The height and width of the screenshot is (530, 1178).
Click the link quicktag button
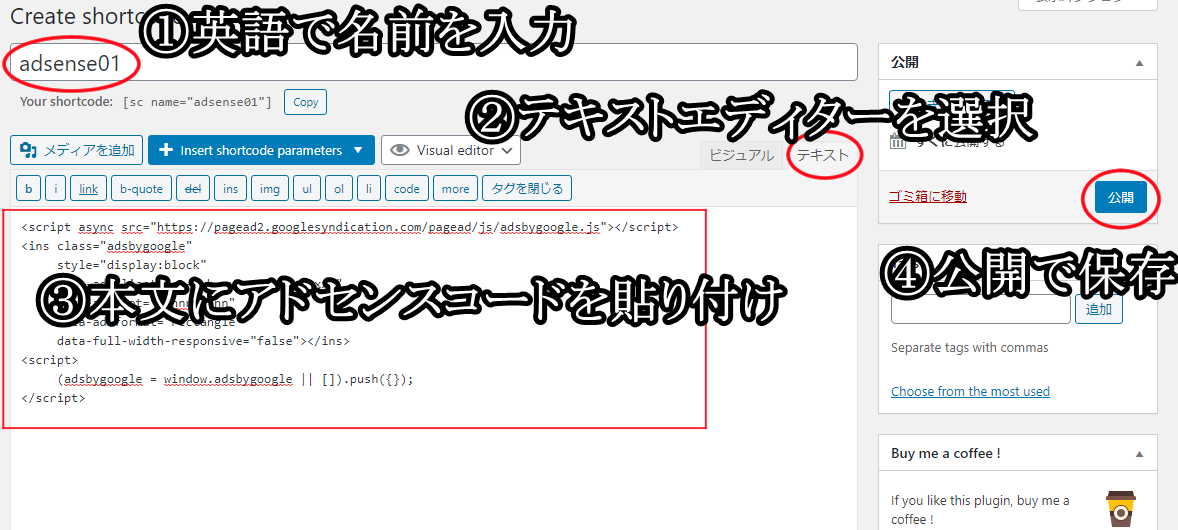coord(89,189)
